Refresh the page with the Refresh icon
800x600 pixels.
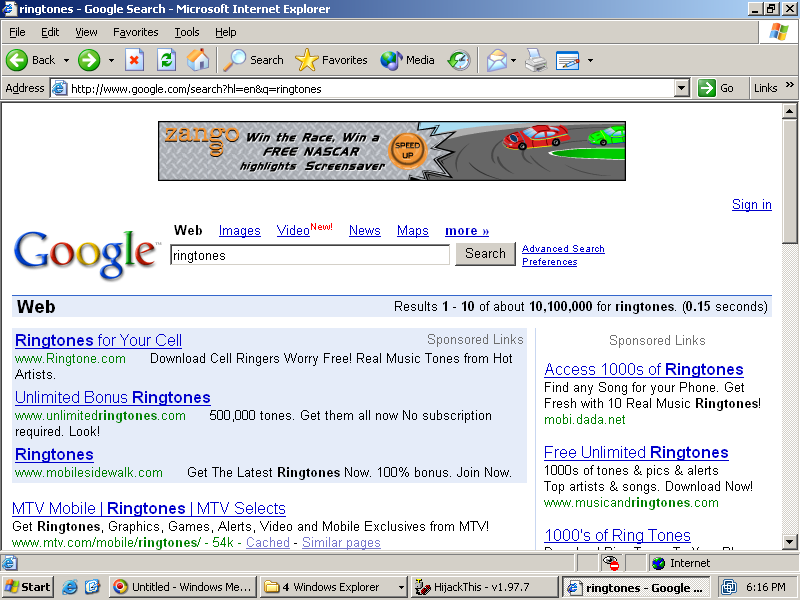166,60
